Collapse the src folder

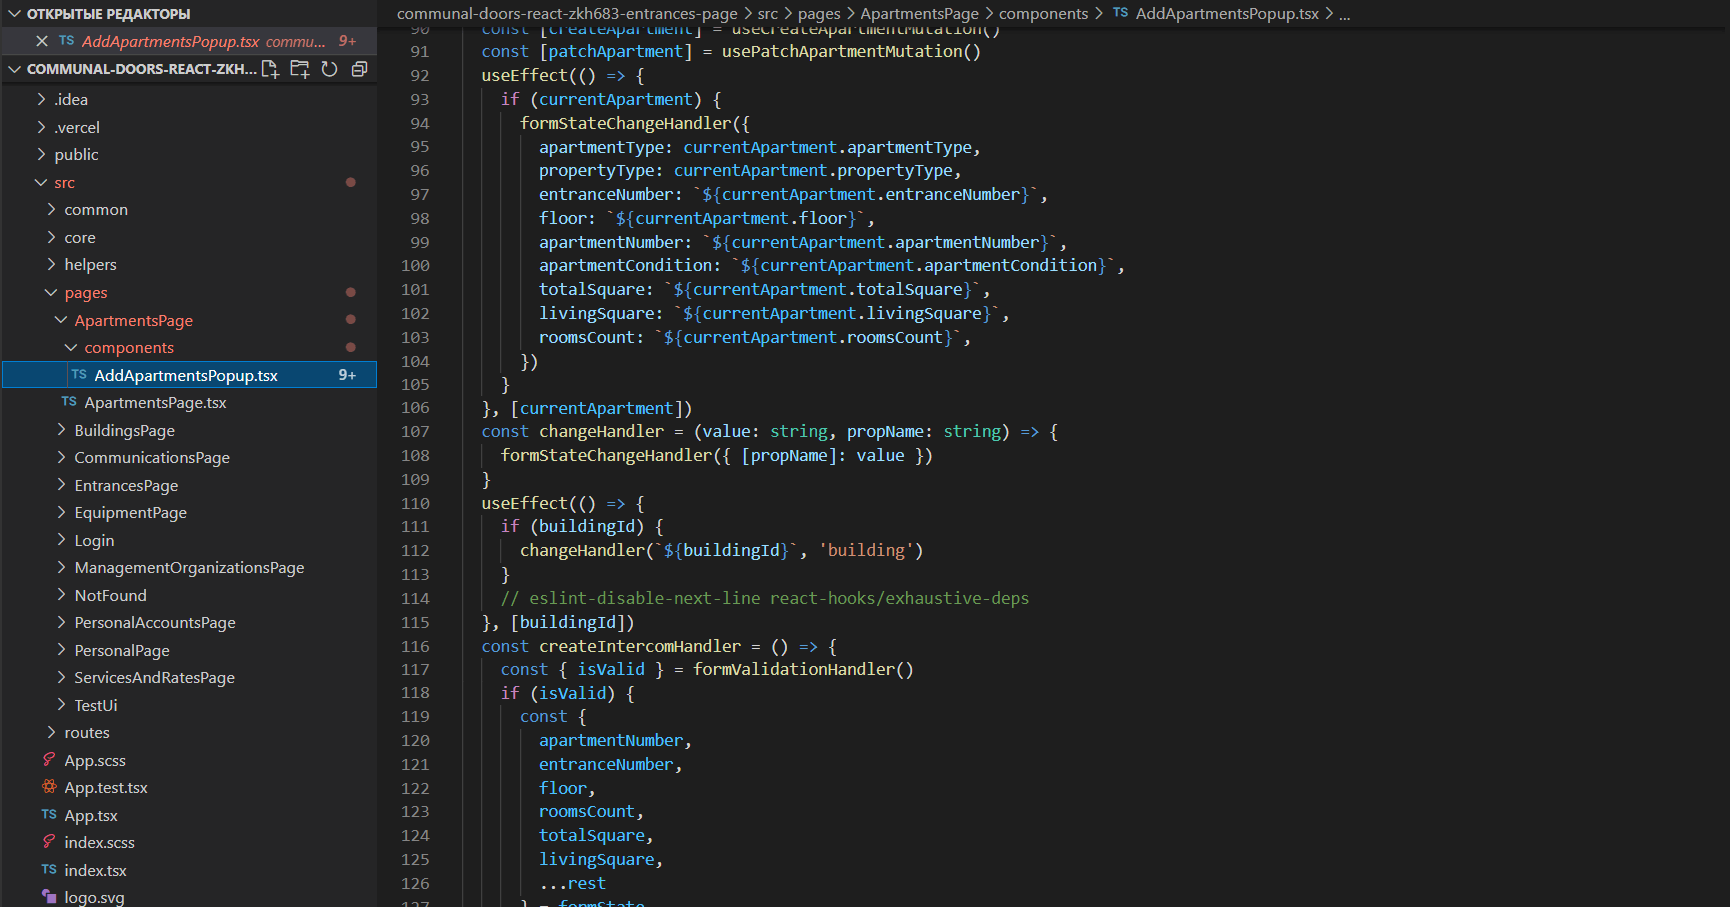pos(41,182)
